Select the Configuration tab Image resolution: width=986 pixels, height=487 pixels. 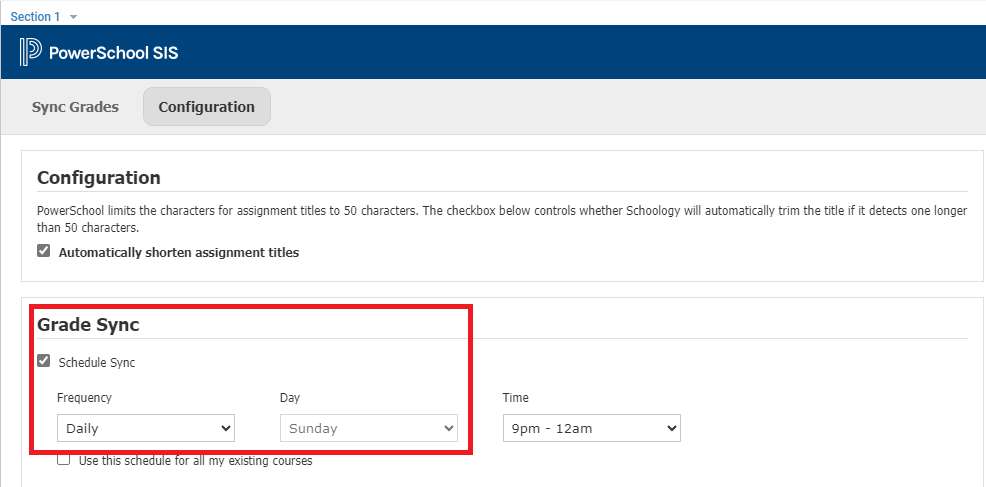click(206, 107)
